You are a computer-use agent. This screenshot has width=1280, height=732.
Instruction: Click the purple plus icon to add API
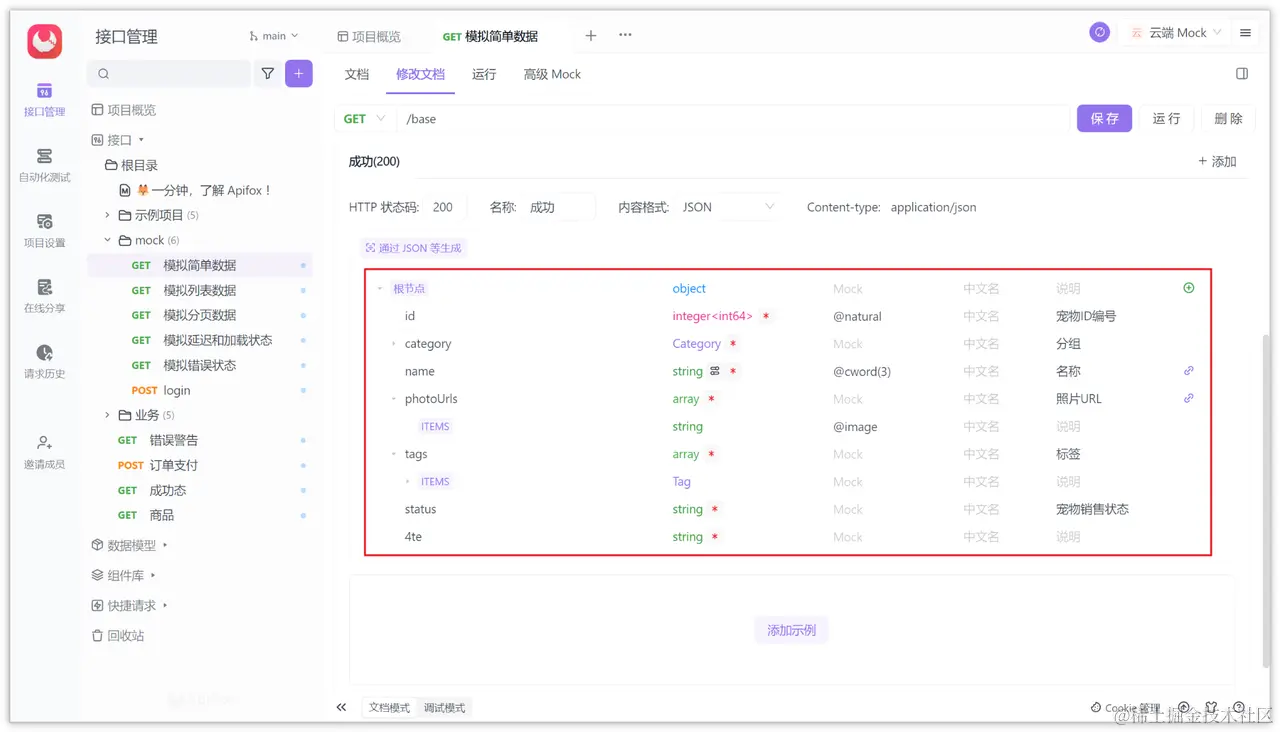(298, 73)
